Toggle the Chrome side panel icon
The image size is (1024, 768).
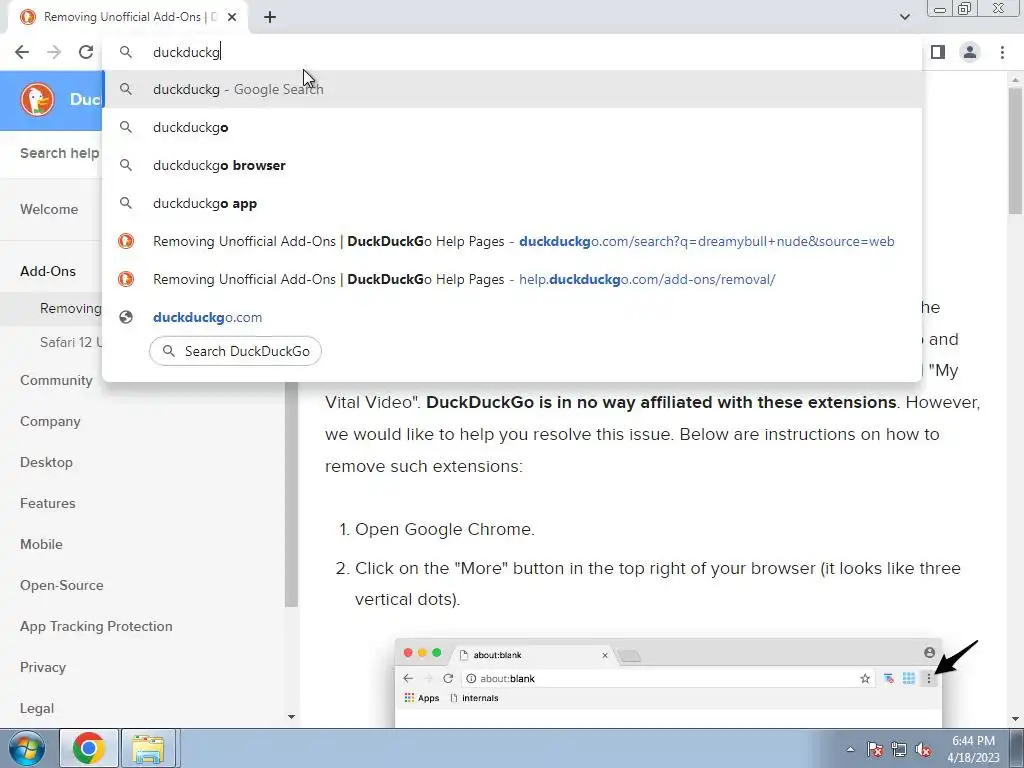point(938,52)
